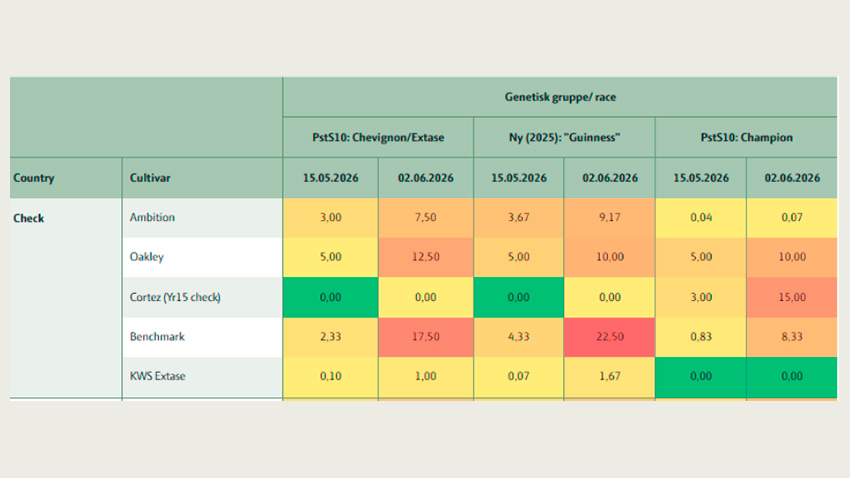This screenshot has height=478, width=850.
Task: Click the Cultivar column header
Action: (x=202, y=178)
